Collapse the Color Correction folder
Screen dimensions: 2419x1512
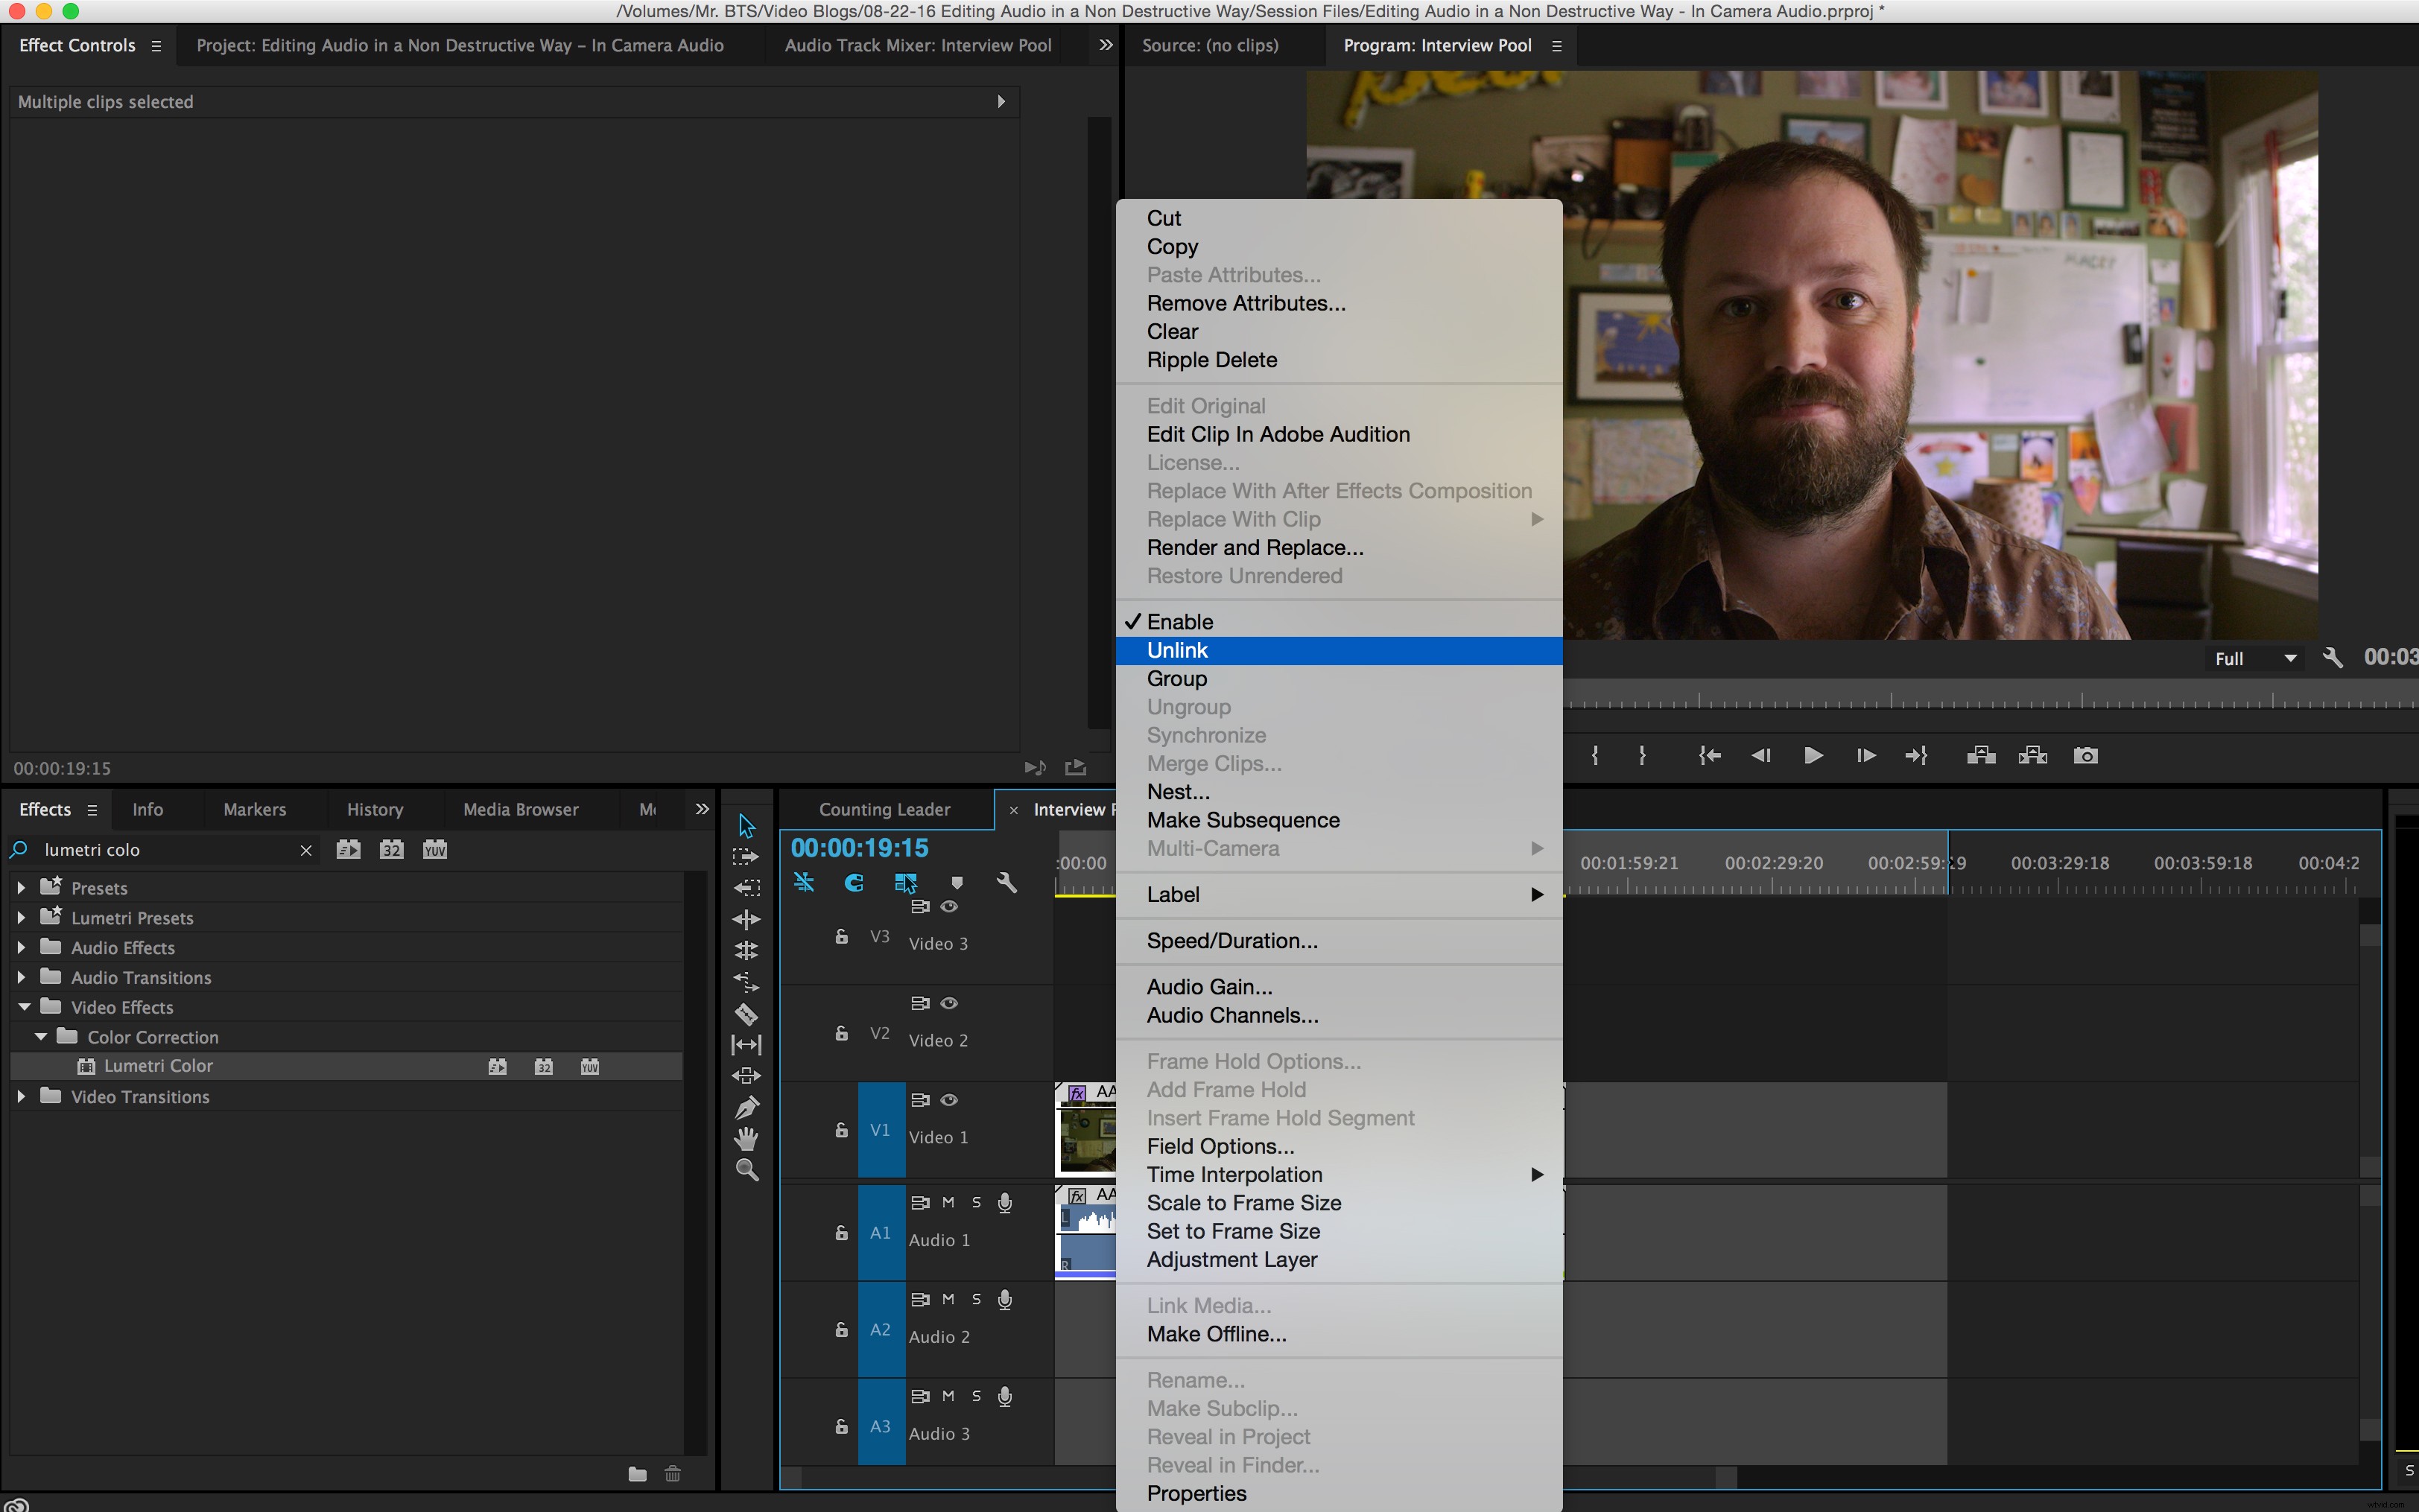tap(41, 1037)
